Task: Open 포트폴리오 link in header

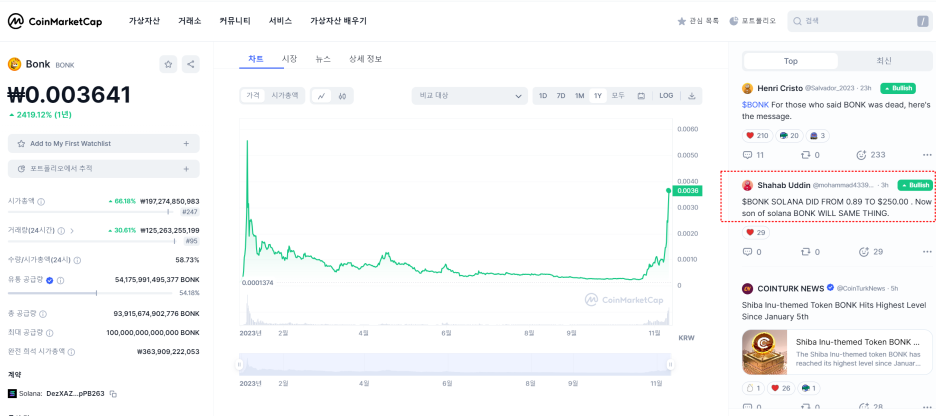Action: click(753, 21)
